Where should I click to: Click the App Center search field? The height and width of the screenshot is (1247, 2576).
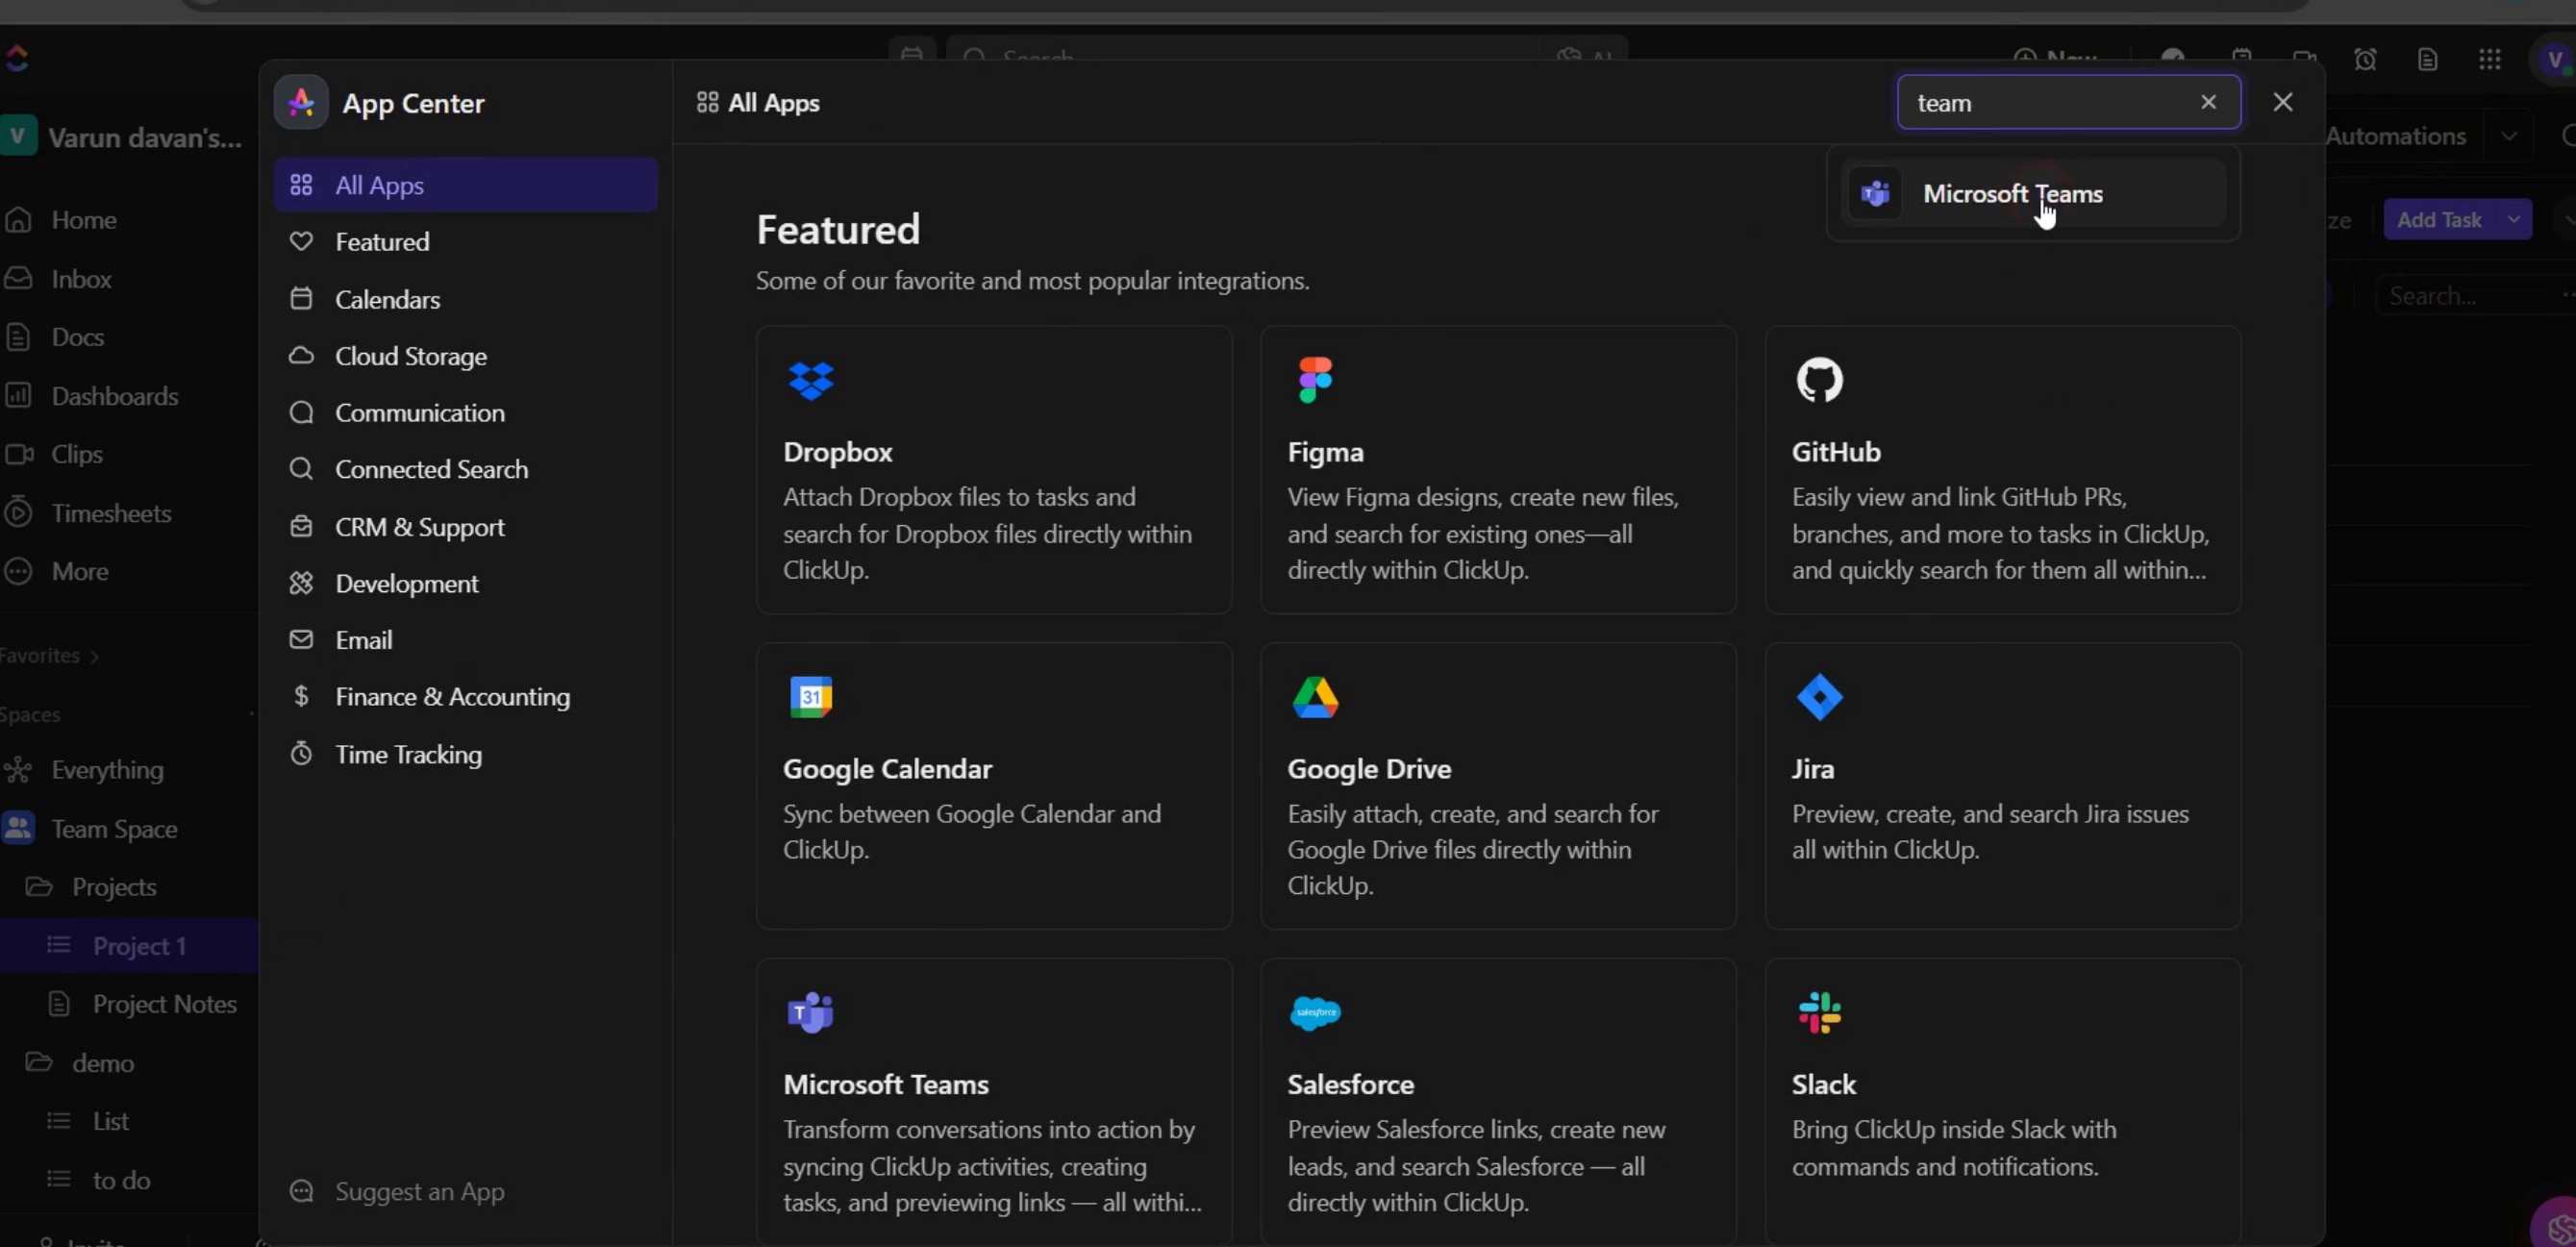click(2040, 102)
